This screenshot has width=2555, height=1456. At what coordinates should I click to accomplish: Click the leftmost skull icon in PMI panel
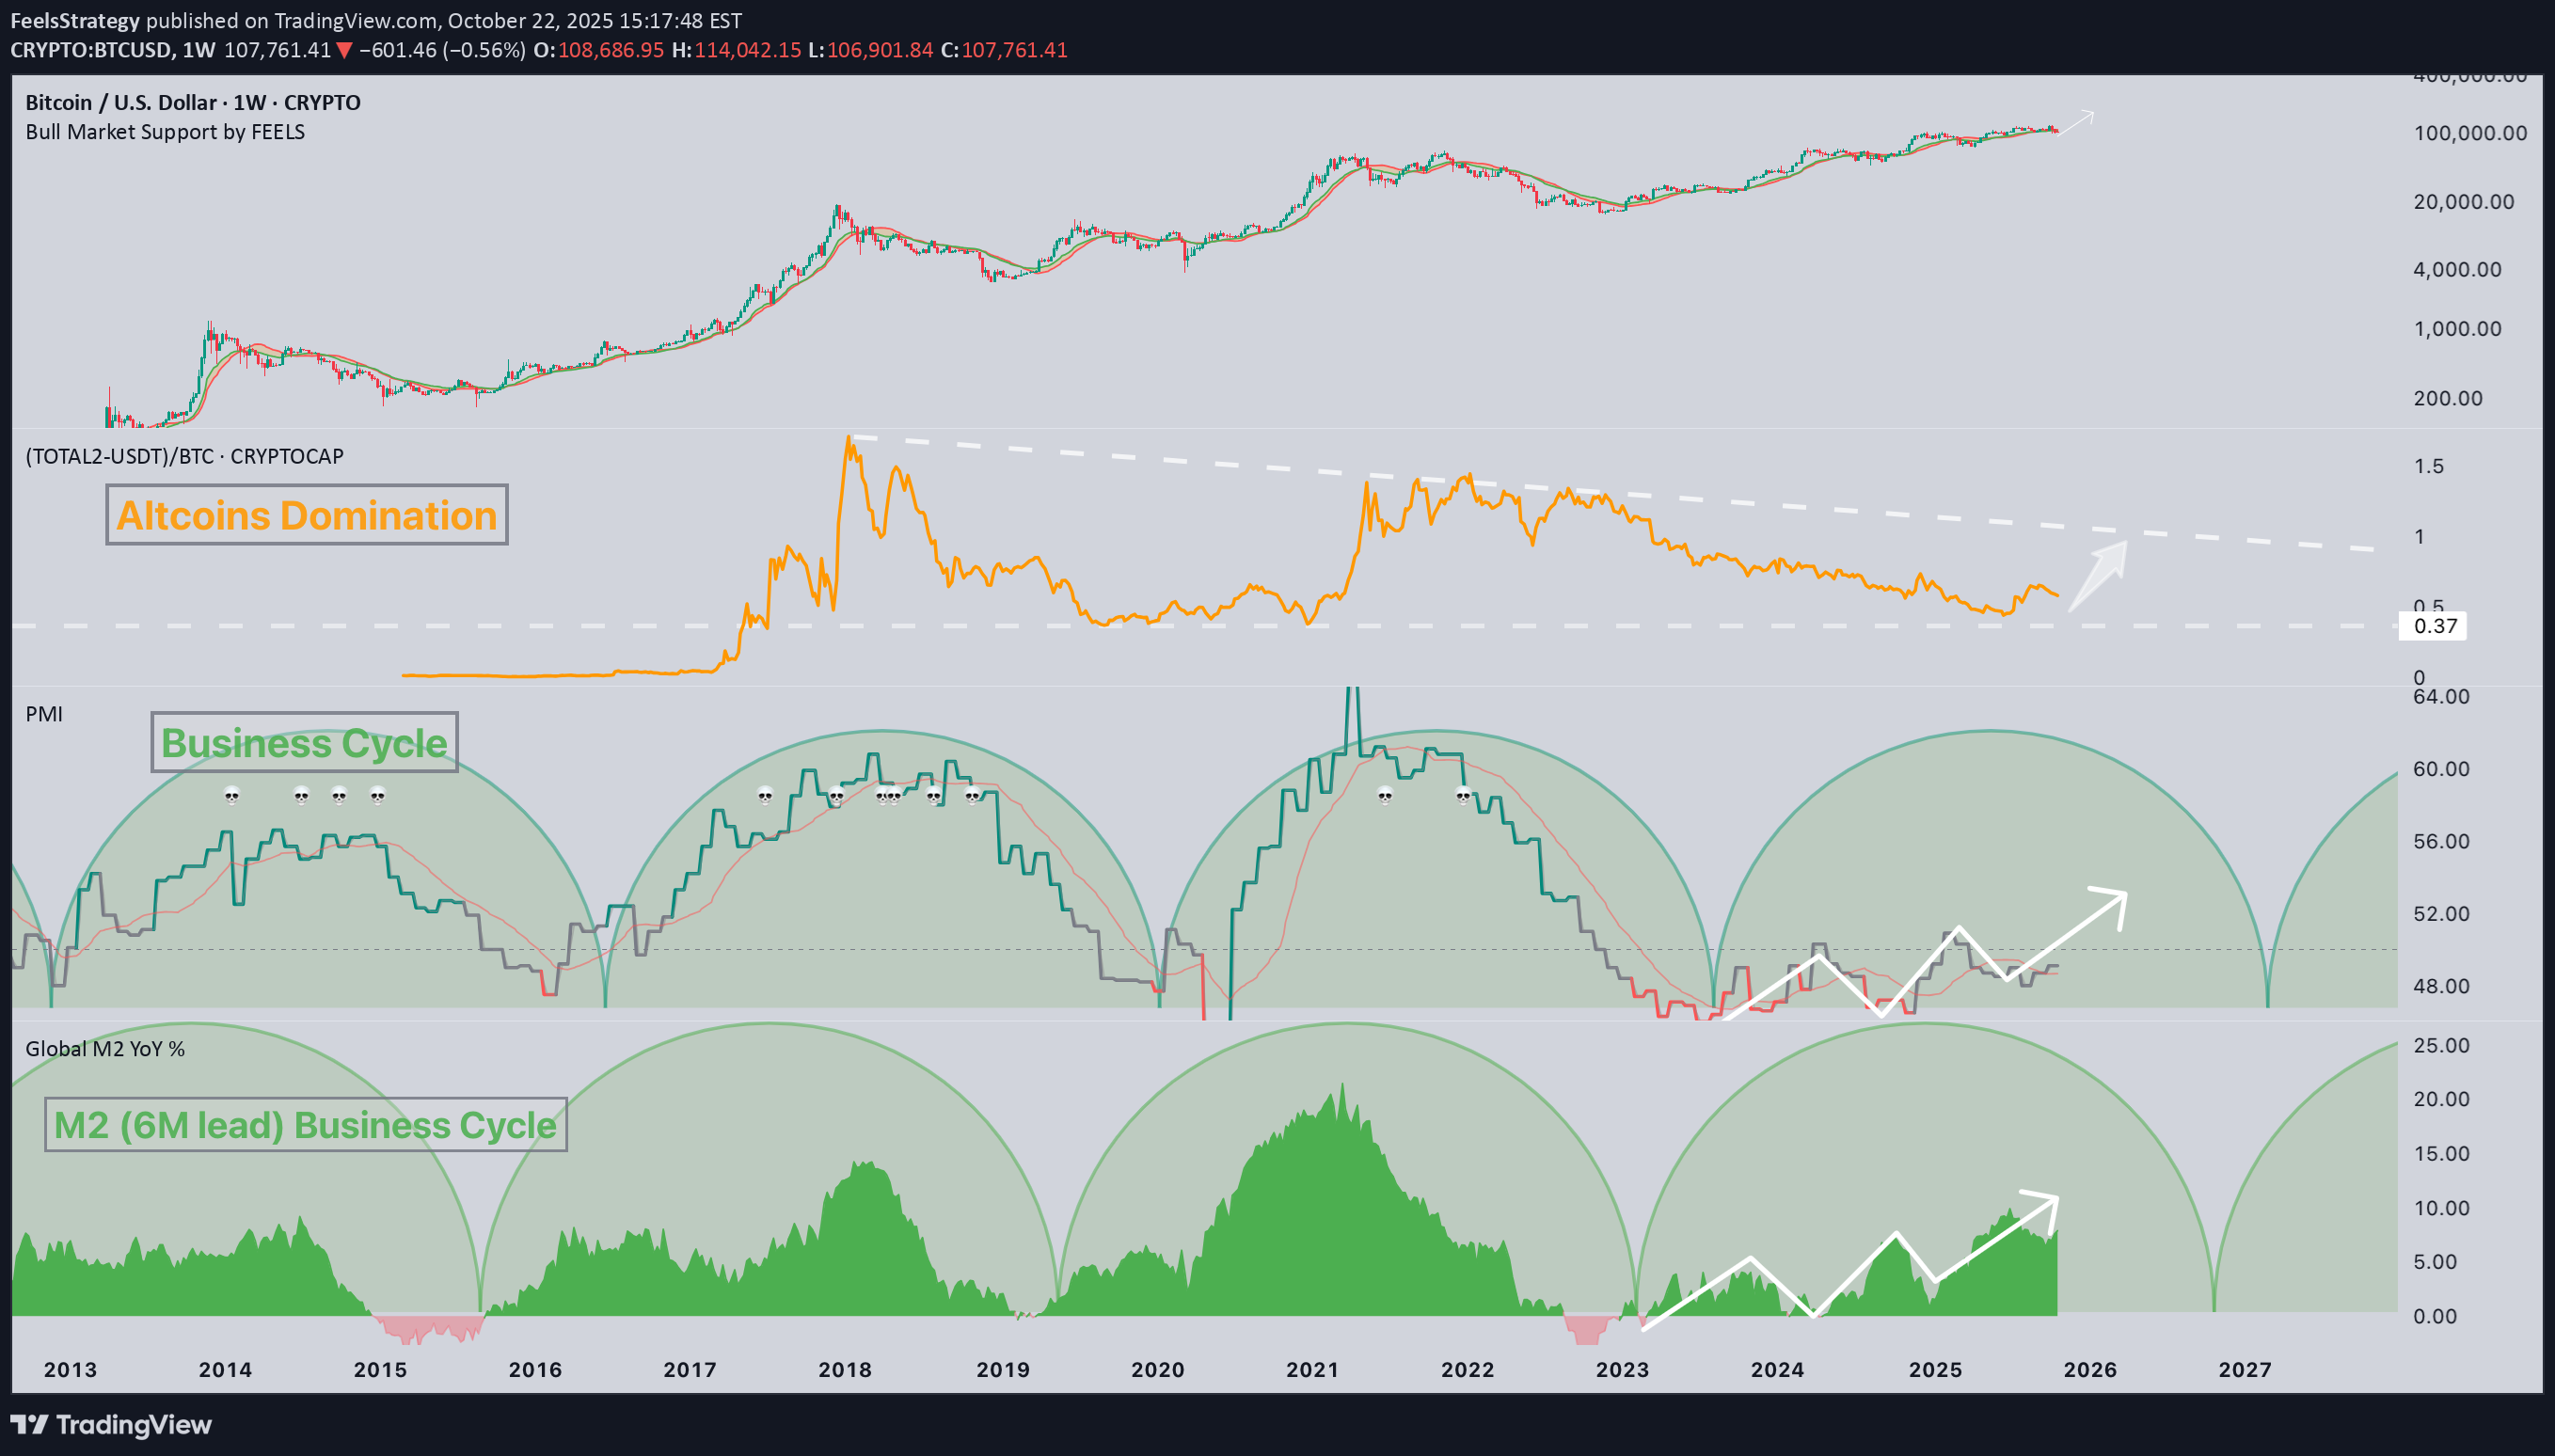click(x=232, y=796)
